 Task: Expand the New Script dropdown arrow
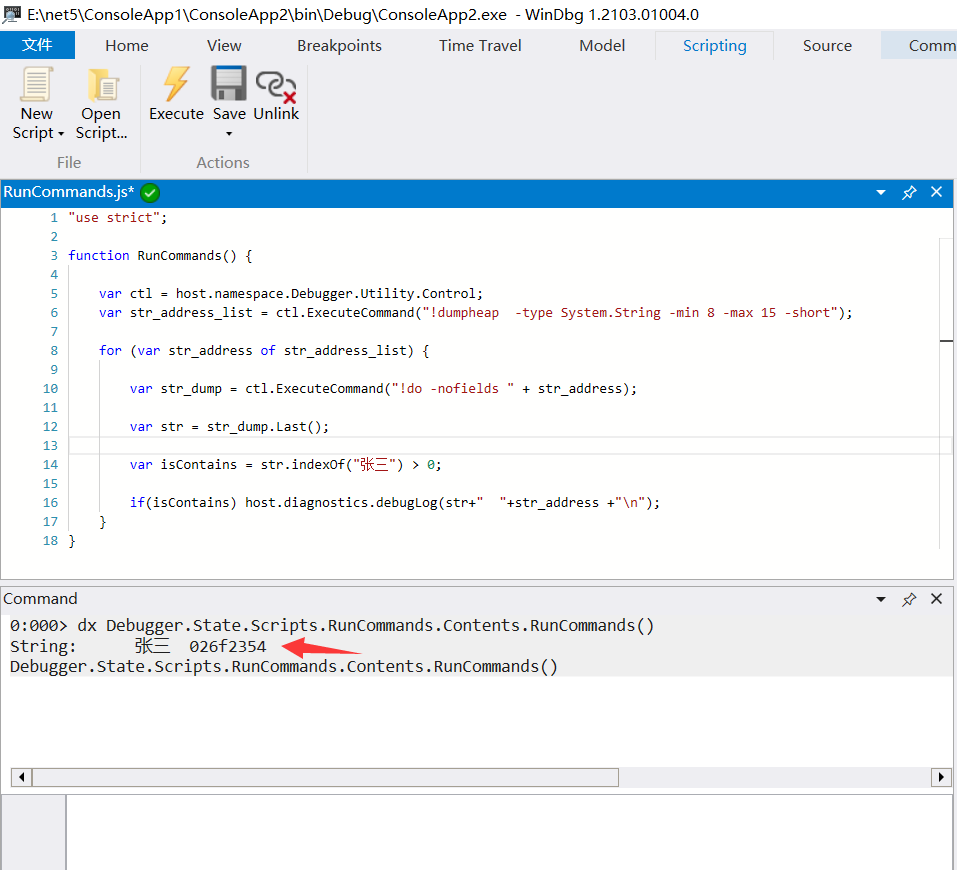[61, 134]
